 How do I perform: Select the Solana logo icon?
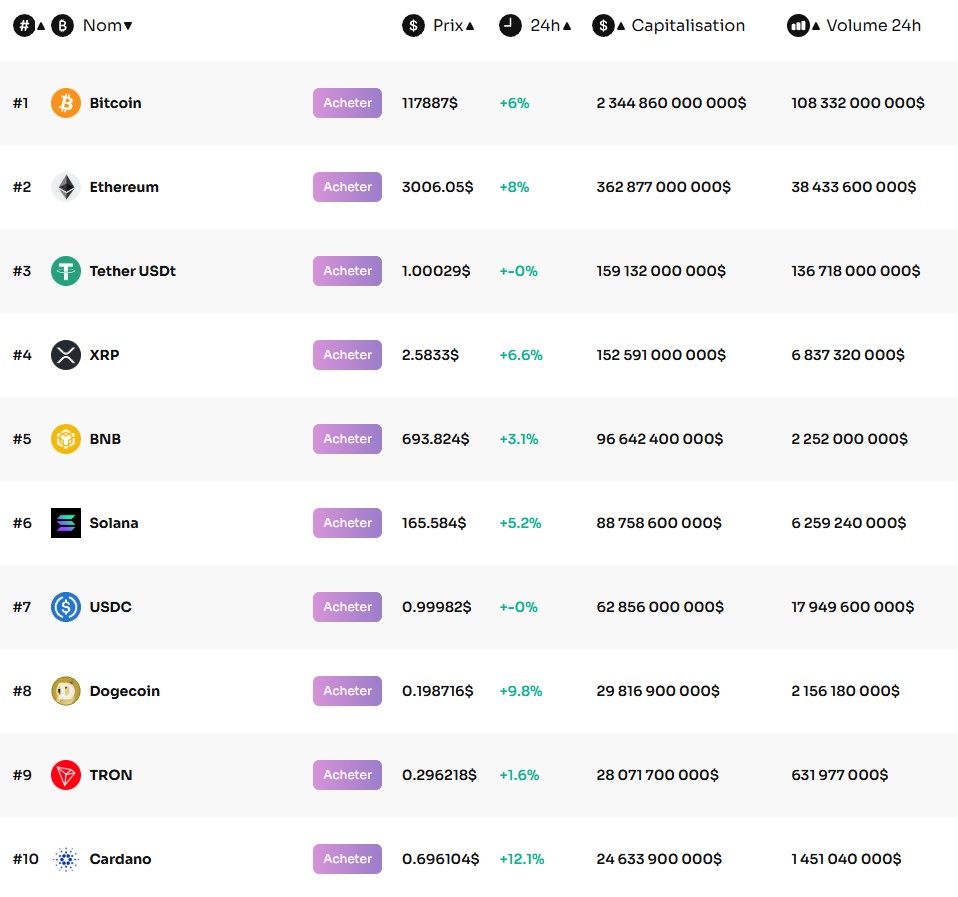(x=66, y=523)
